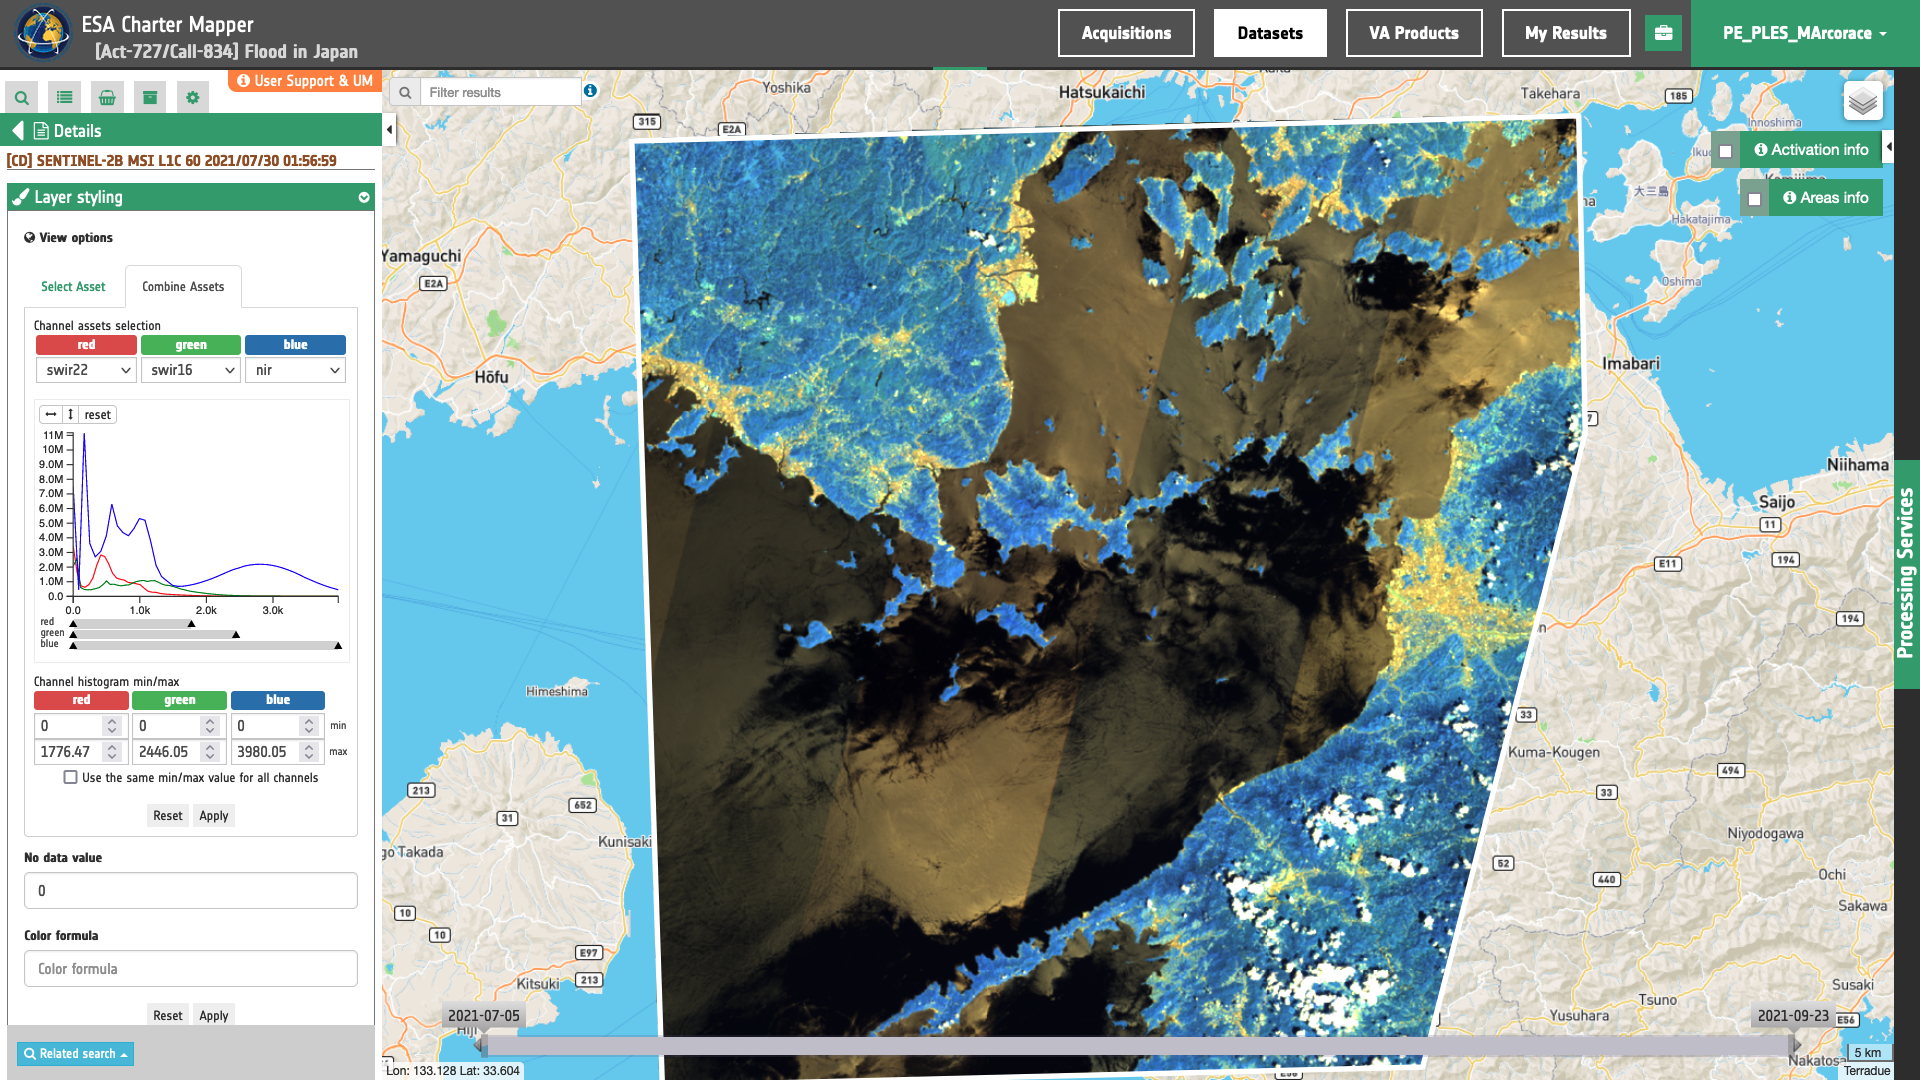Screen dimensions: 1920x1080
Task: Open the archive box icon in the toolbar
Action: point(150,97)
